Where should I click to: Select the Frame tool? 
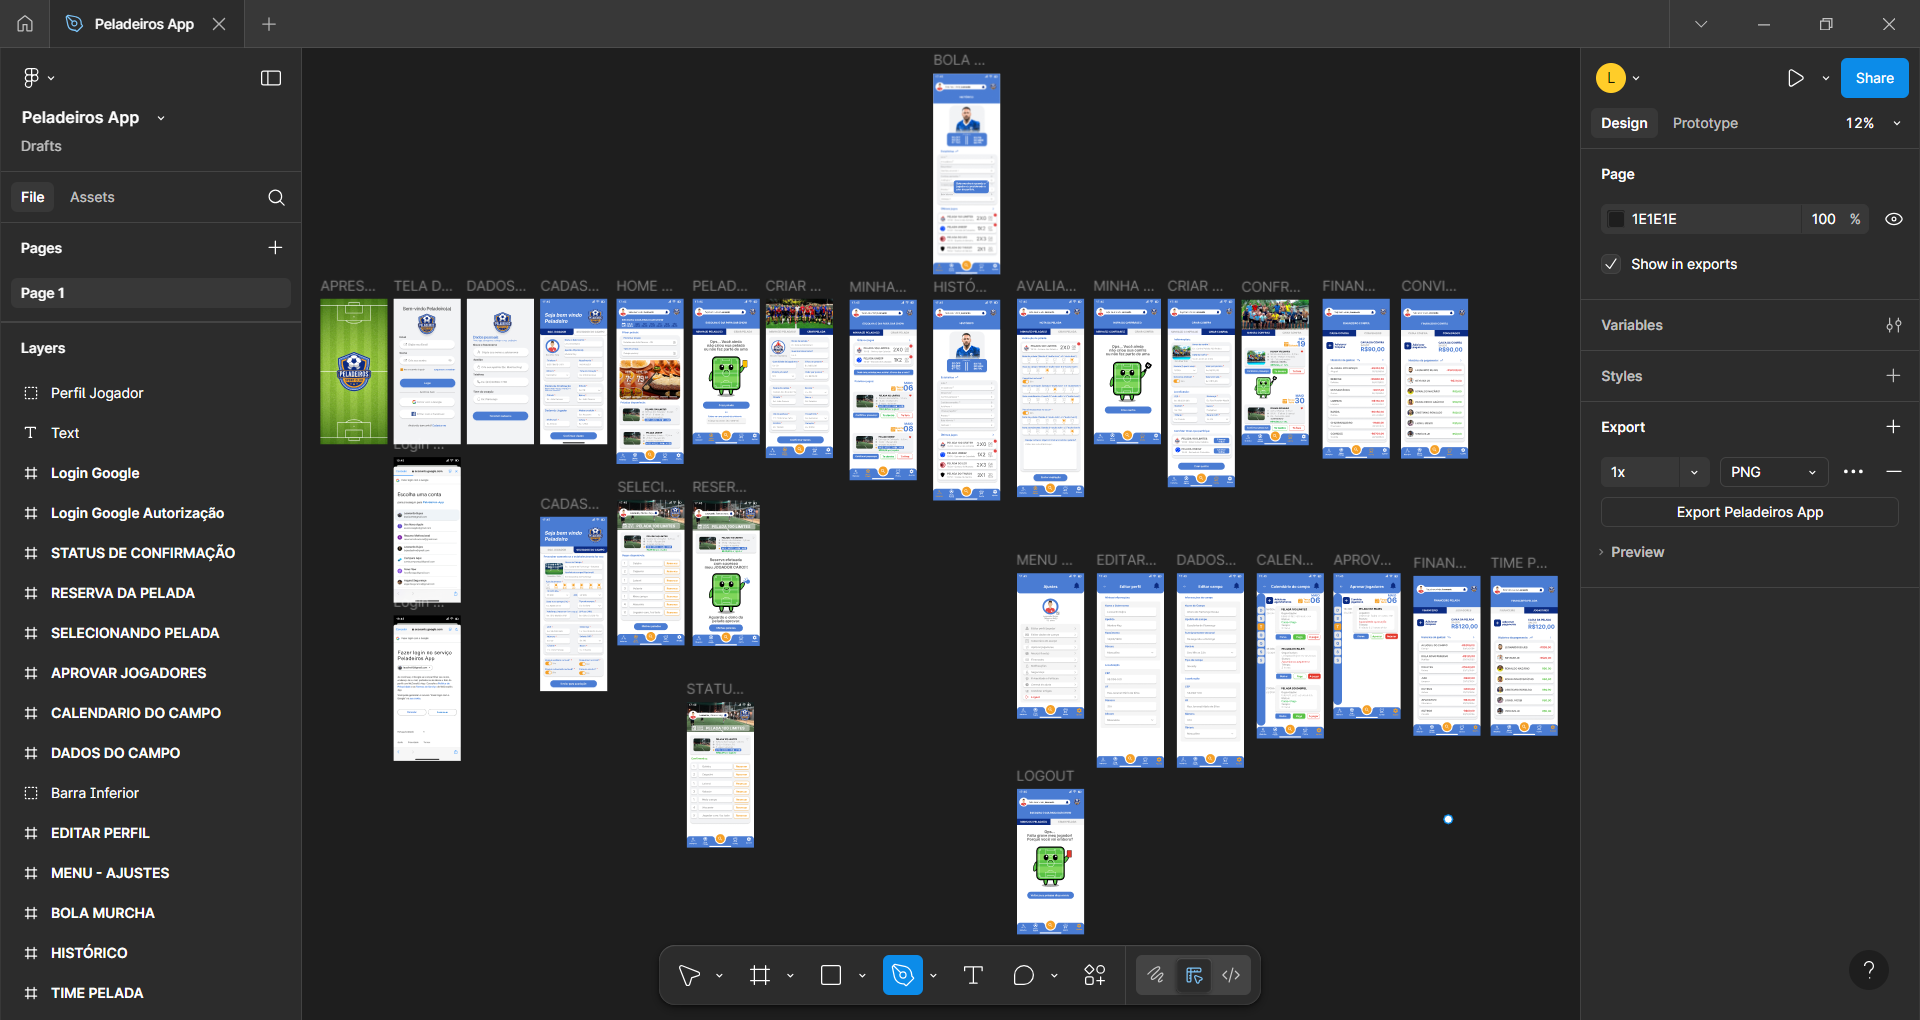coord(760,975)
